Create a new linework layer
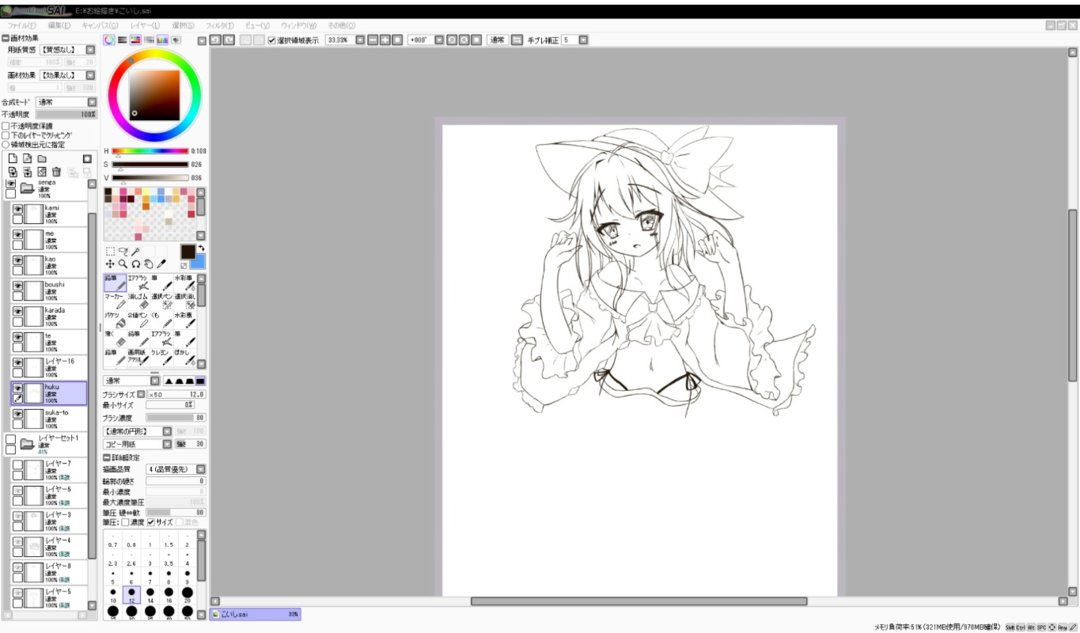Viewport: 1080px width, 633px height. [27, 158]
